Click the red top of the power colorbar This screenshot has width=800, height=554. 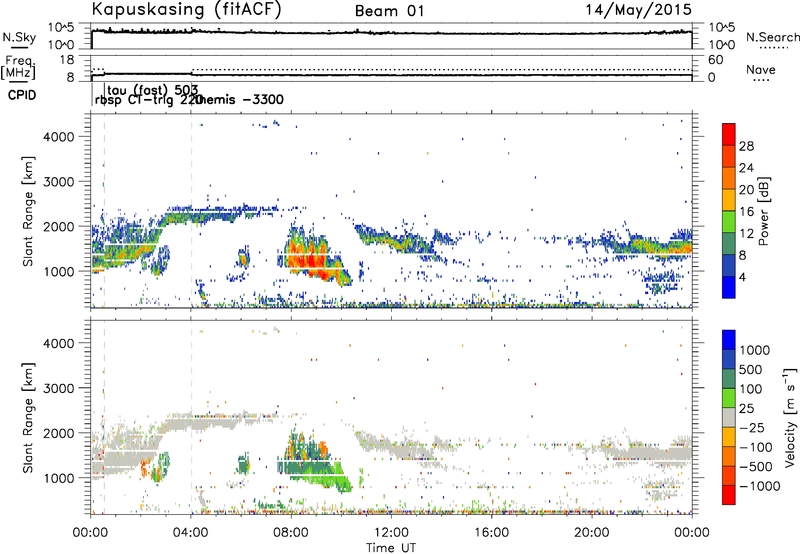pos(729,133)
